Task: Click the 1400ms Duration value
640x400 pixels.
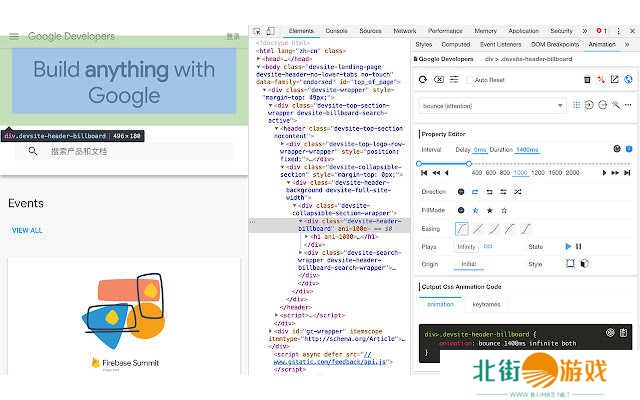Action: (528, 149)
